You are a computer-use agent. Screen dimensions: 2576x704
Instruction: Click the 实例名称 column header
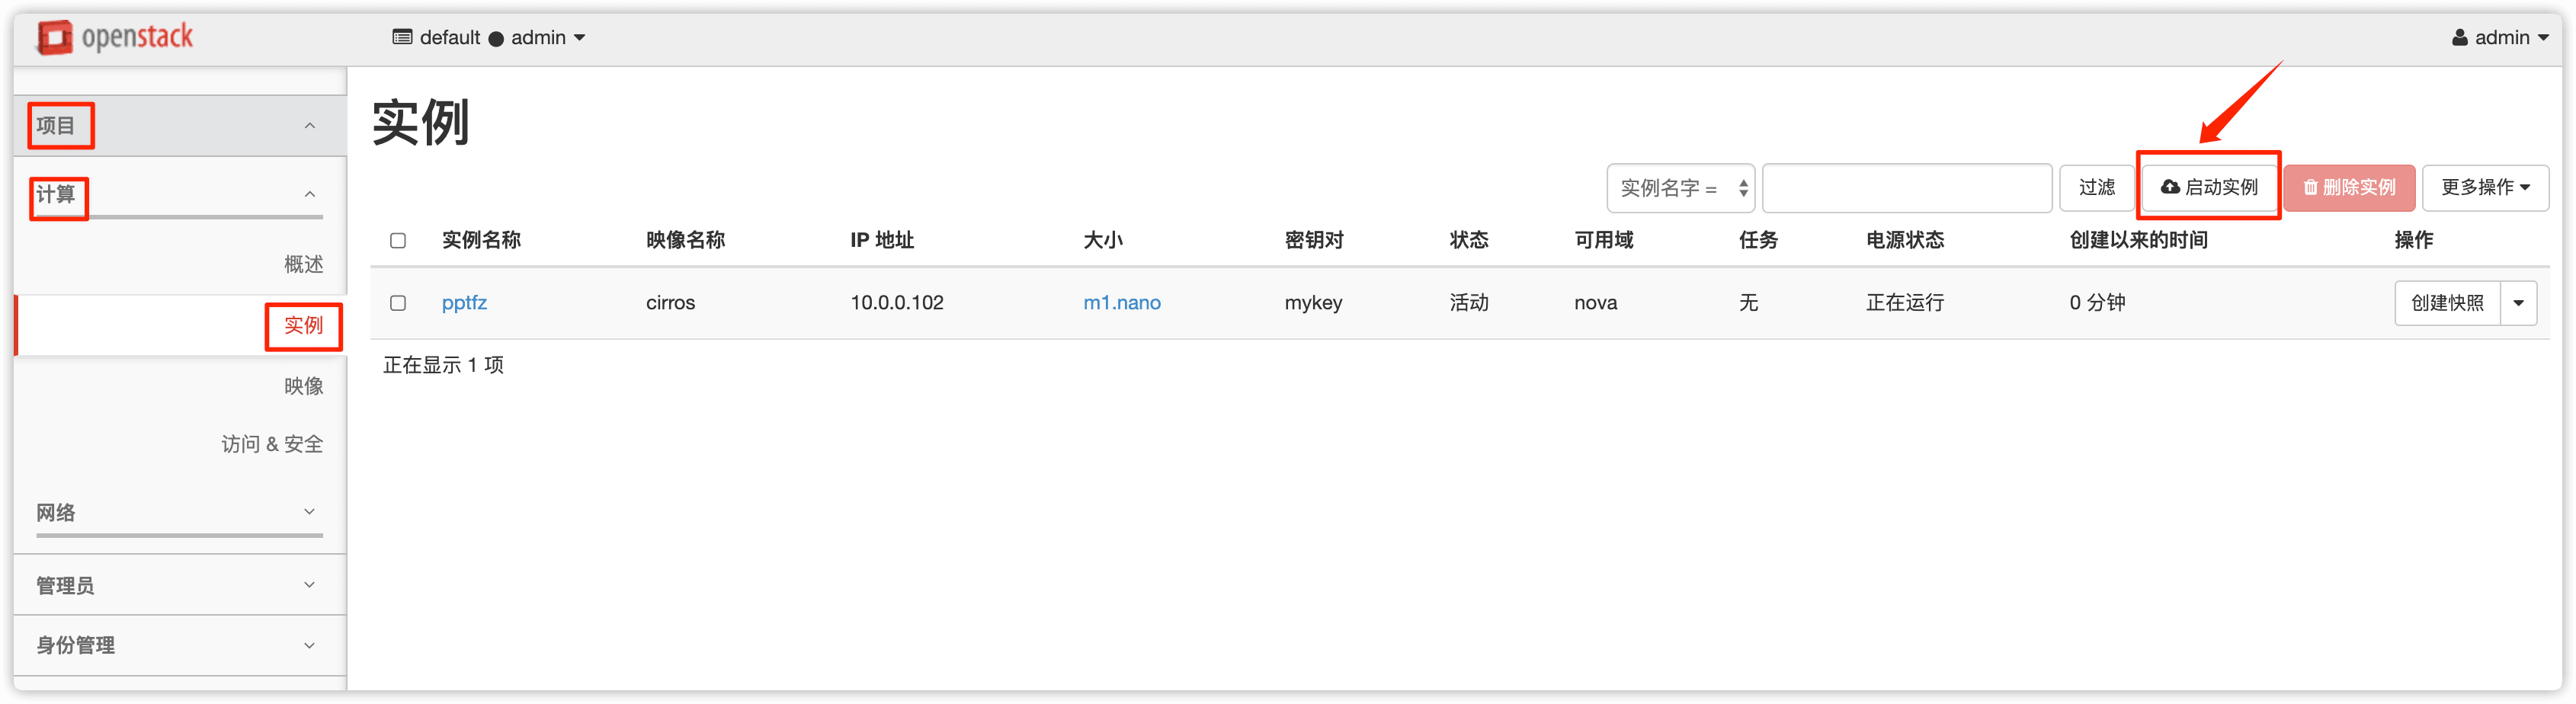481,240
